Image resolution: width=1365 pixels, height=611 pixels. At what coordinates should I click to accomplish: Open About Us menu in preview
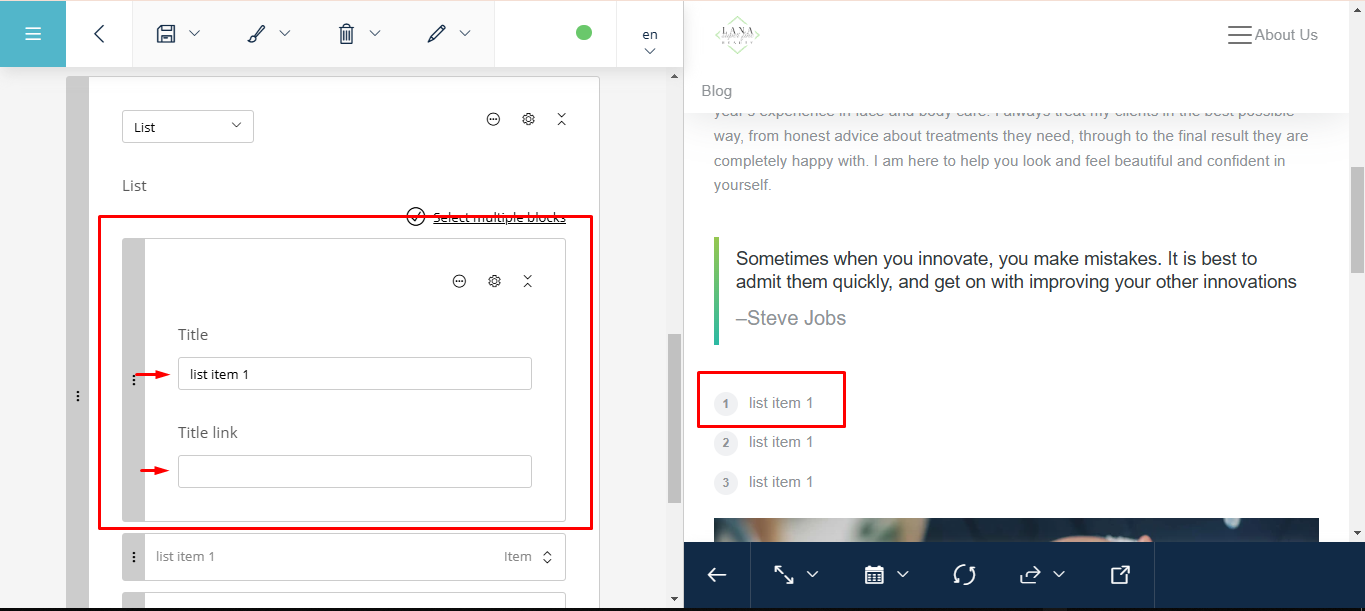coord(1272,35)
